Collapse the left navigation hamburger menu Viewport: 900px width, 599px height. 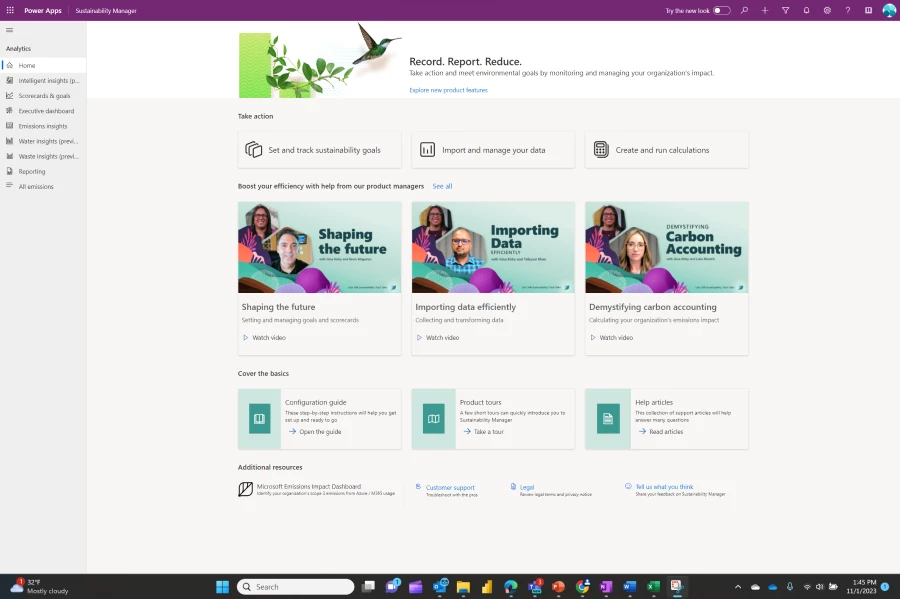pyautogui.click(x=10, y=30)
